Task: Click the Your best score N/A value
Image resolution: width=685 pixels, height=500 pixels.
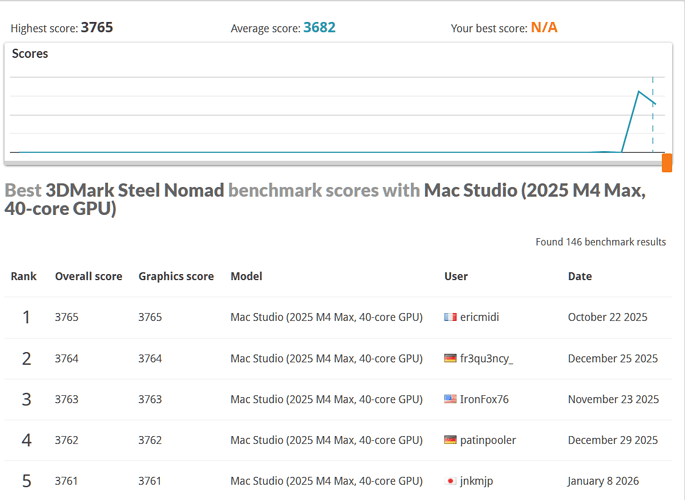Action: coord(544,28)
